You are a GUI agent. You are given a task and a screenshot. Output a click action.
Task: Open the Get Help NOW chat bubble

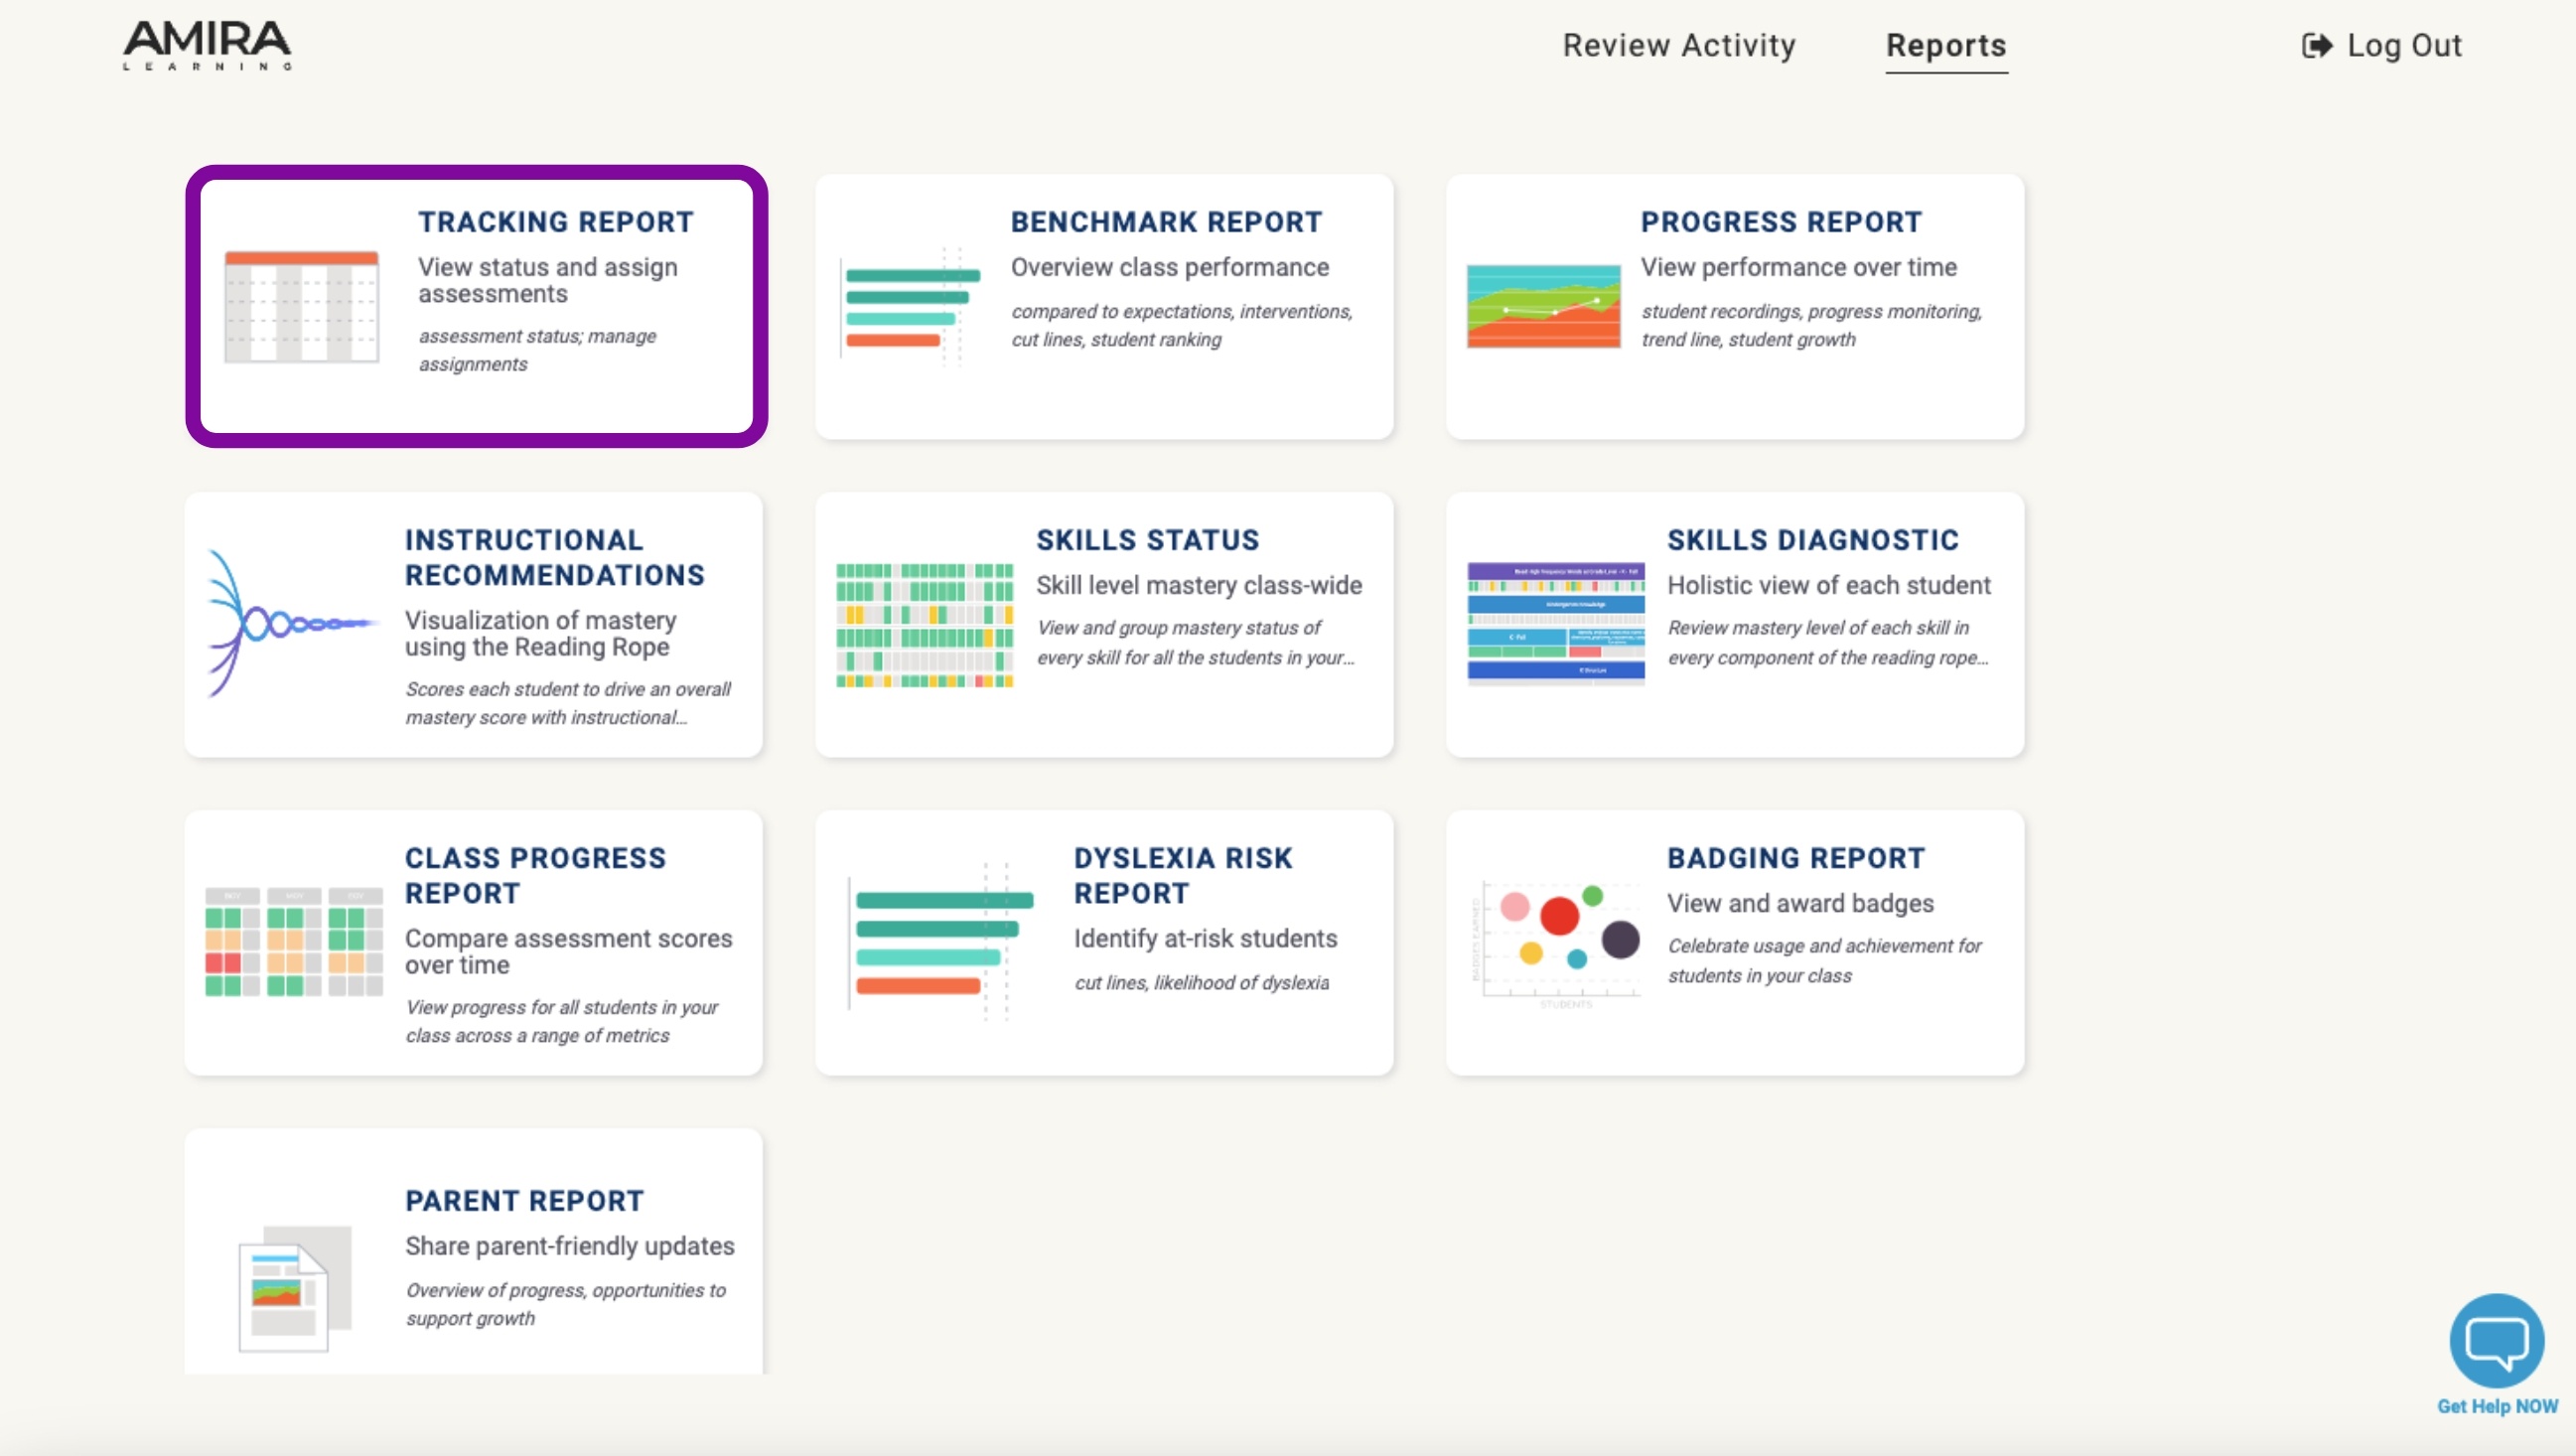pyautogui.click(x=2496, y=1340)
